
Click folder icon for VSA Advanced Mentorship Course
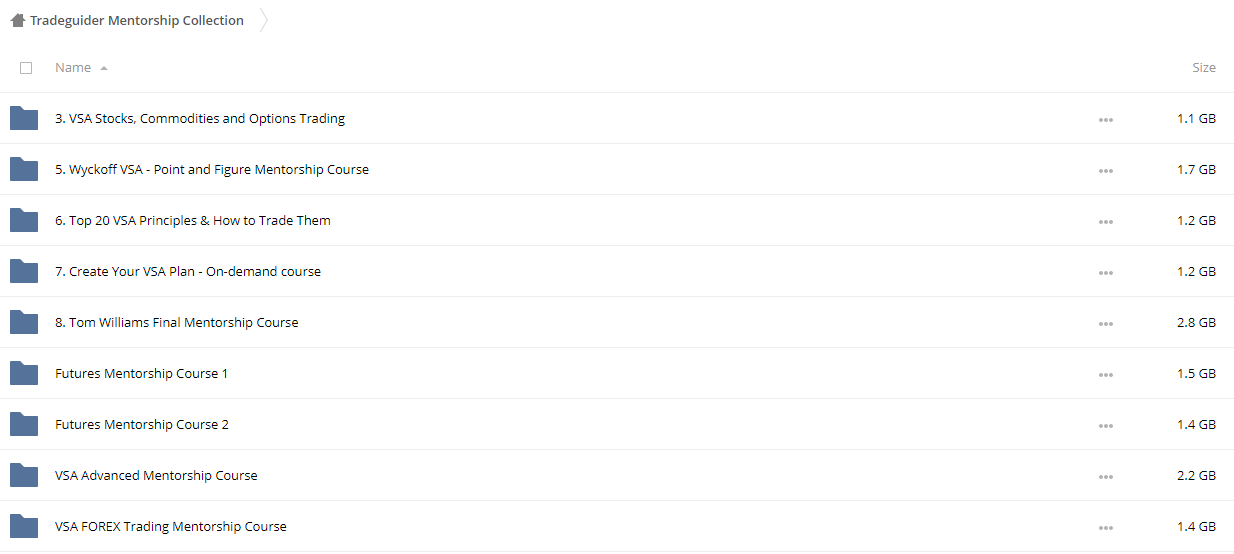click(x=24, y=475)
